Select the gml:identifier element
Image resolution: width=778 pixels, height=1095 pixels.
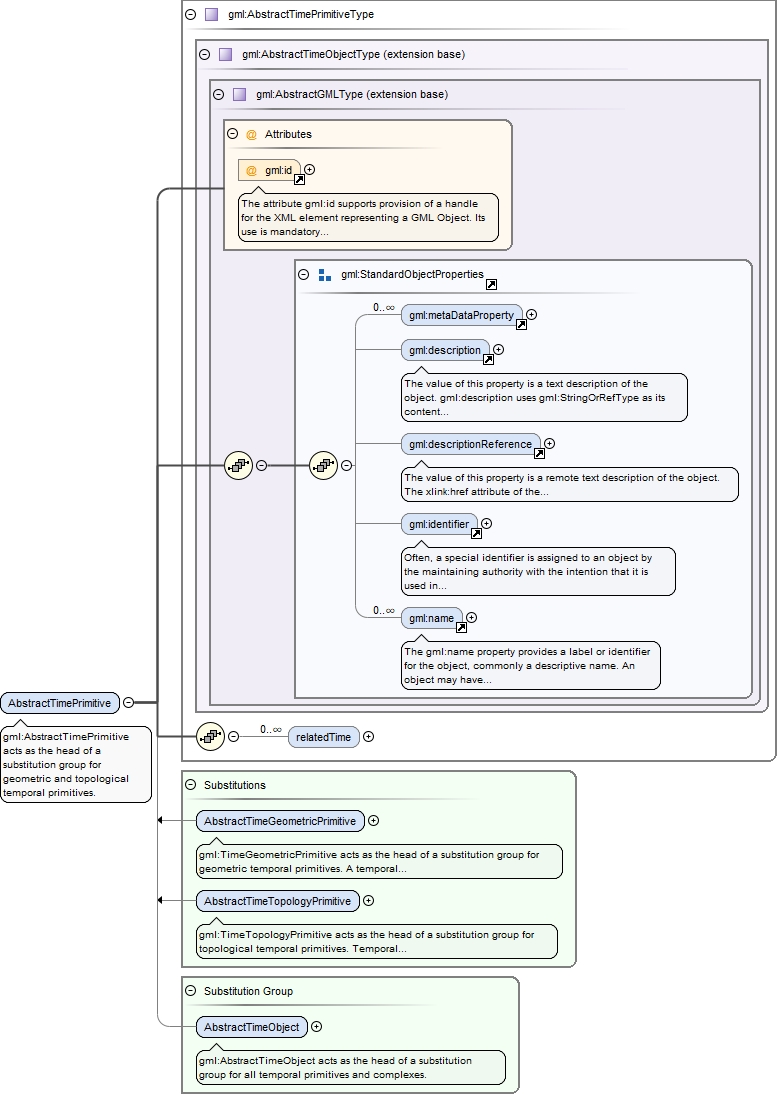point(439,524)
